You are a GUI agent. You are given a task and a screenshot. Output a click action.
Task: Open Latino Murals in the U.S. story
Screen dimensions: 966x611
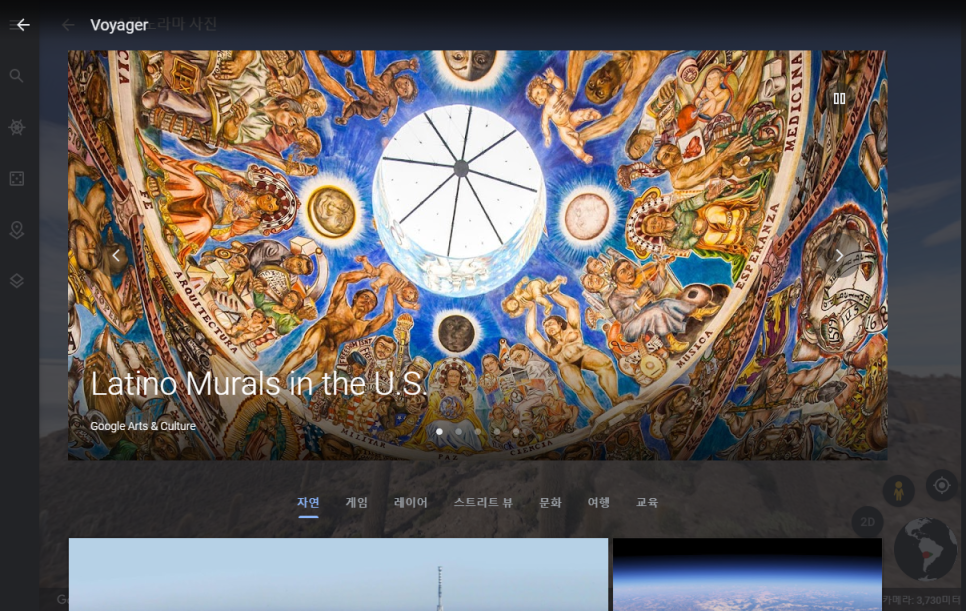click(x=259, y=384)
